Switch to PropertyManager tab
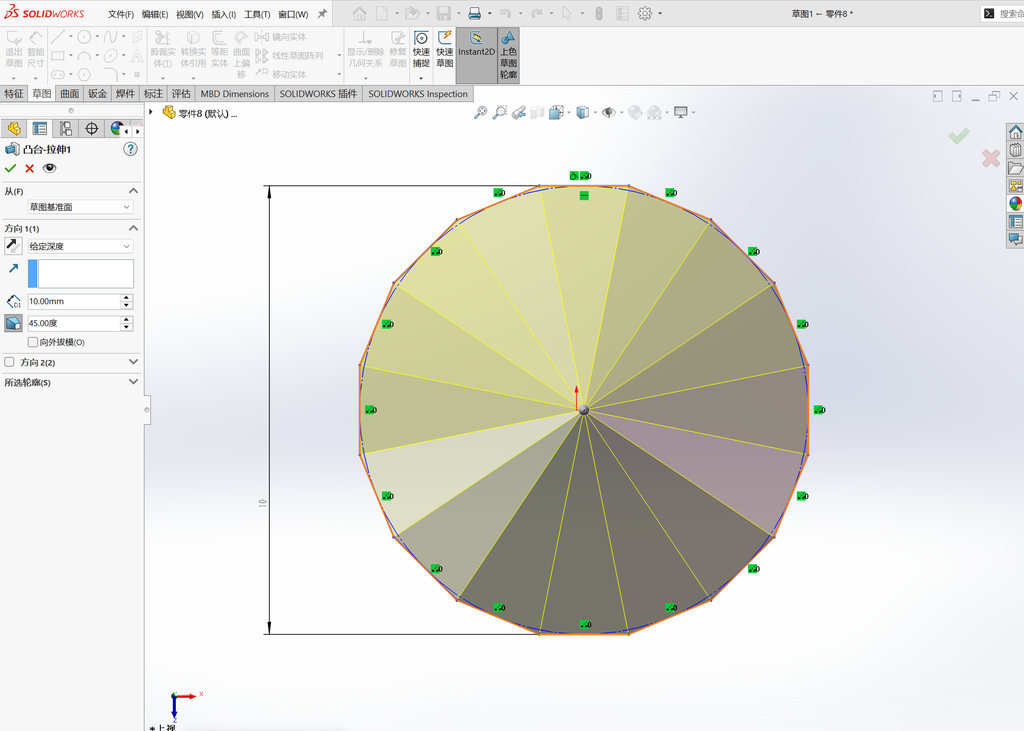Viewport: 1024px width, 731px height. 40,129
